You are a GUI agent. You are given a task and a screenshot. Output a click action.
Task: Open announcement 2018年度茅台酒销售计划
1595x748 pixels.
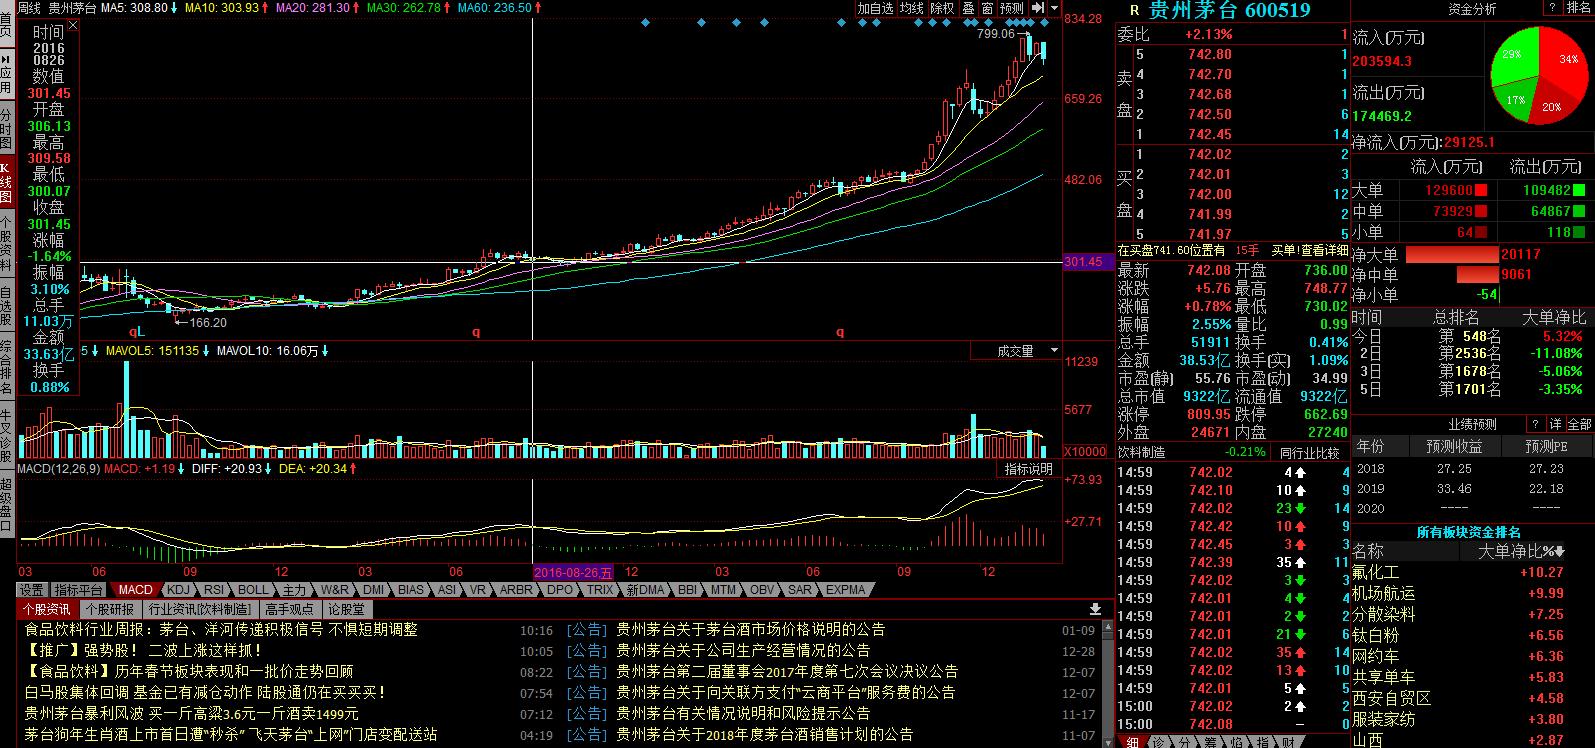(x=765, y=734)
